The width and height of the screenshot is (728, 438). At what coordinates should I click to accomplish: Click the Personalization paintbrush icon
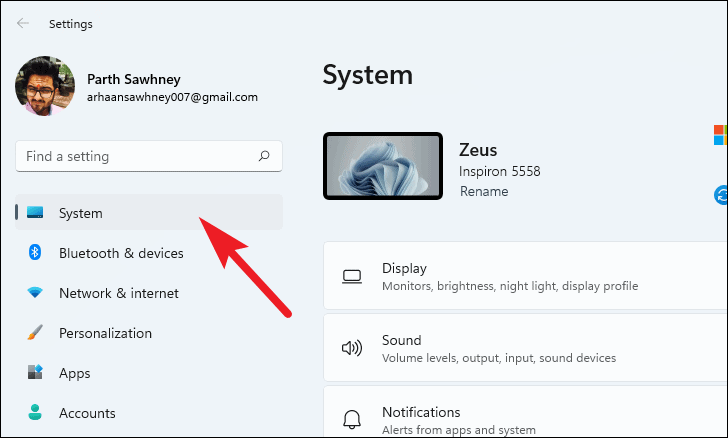pyautogui.click(x=35, y=333)
